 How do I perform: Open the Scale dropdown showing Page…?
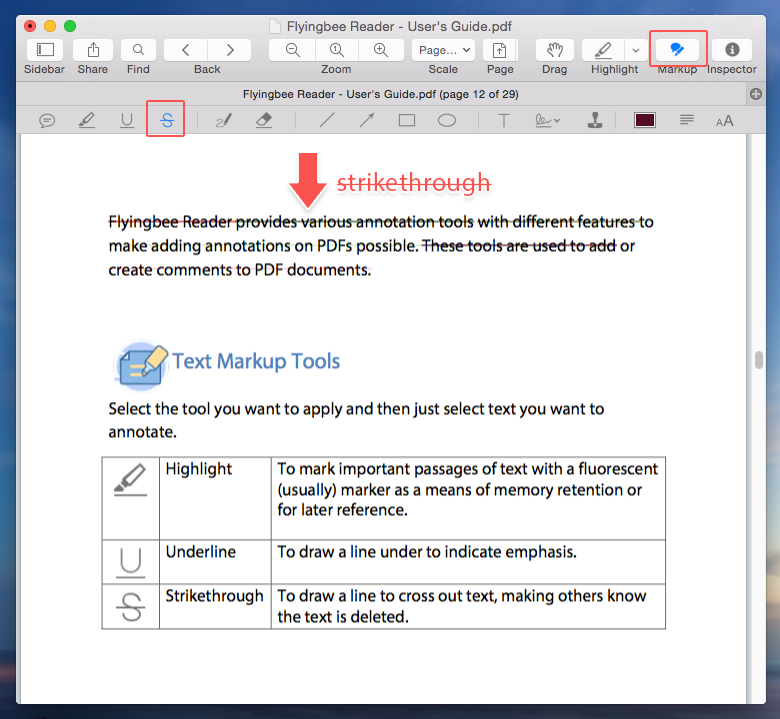pos(444,50)
